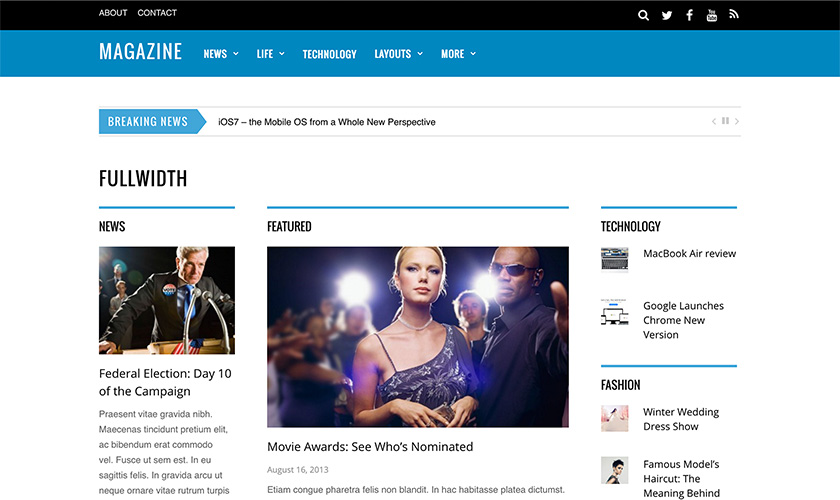The width and height of the screenshot is (840, 500).
Task: Click the FASHION sidebar heading
Action: pos(620,385)
